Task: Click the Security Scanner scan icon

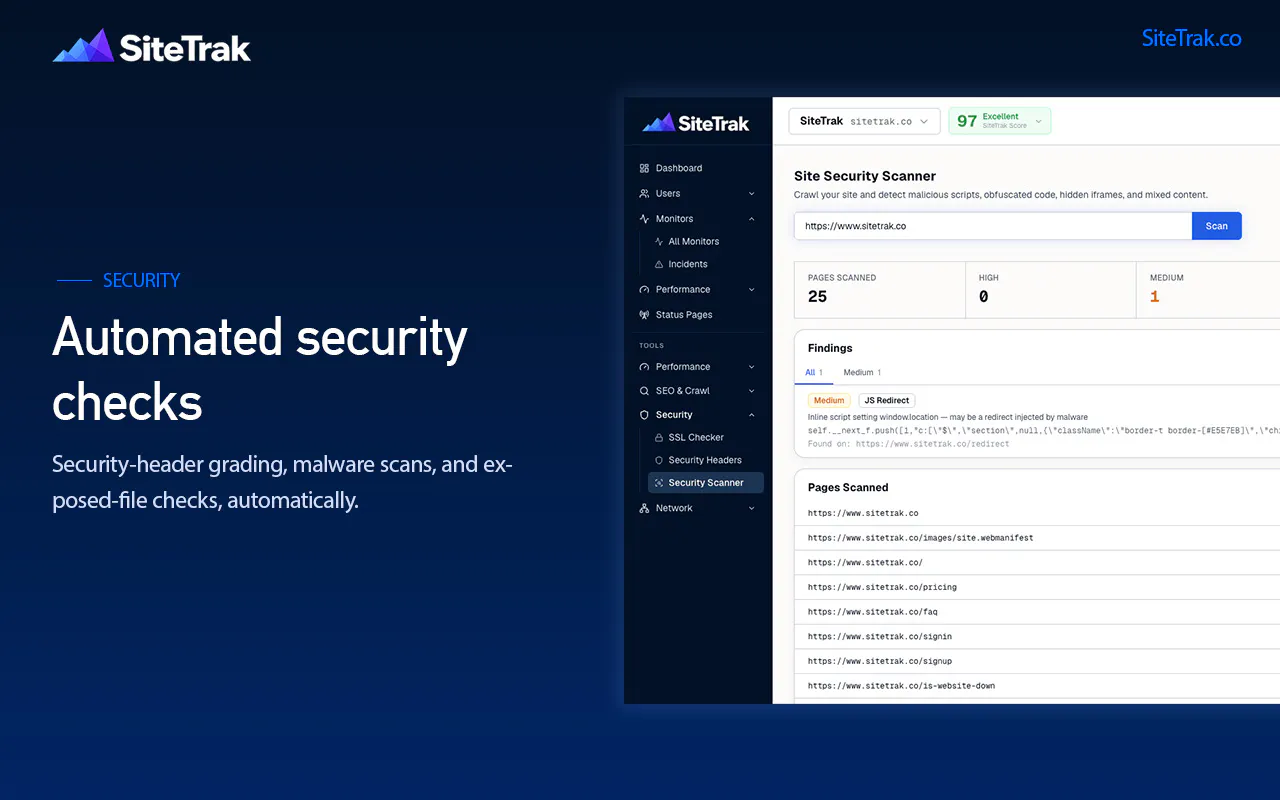Action: (659, 483)
